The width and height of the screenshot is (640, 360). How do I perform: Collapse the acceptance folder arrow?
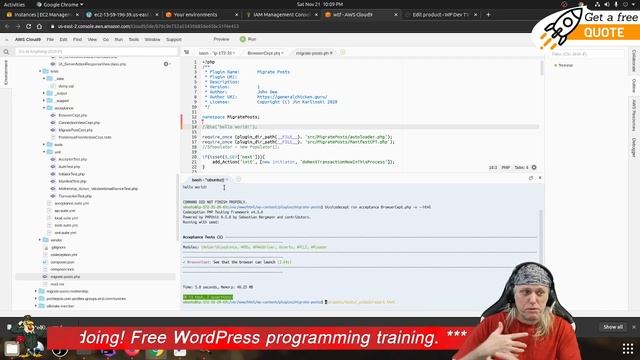tap(44, 108)
